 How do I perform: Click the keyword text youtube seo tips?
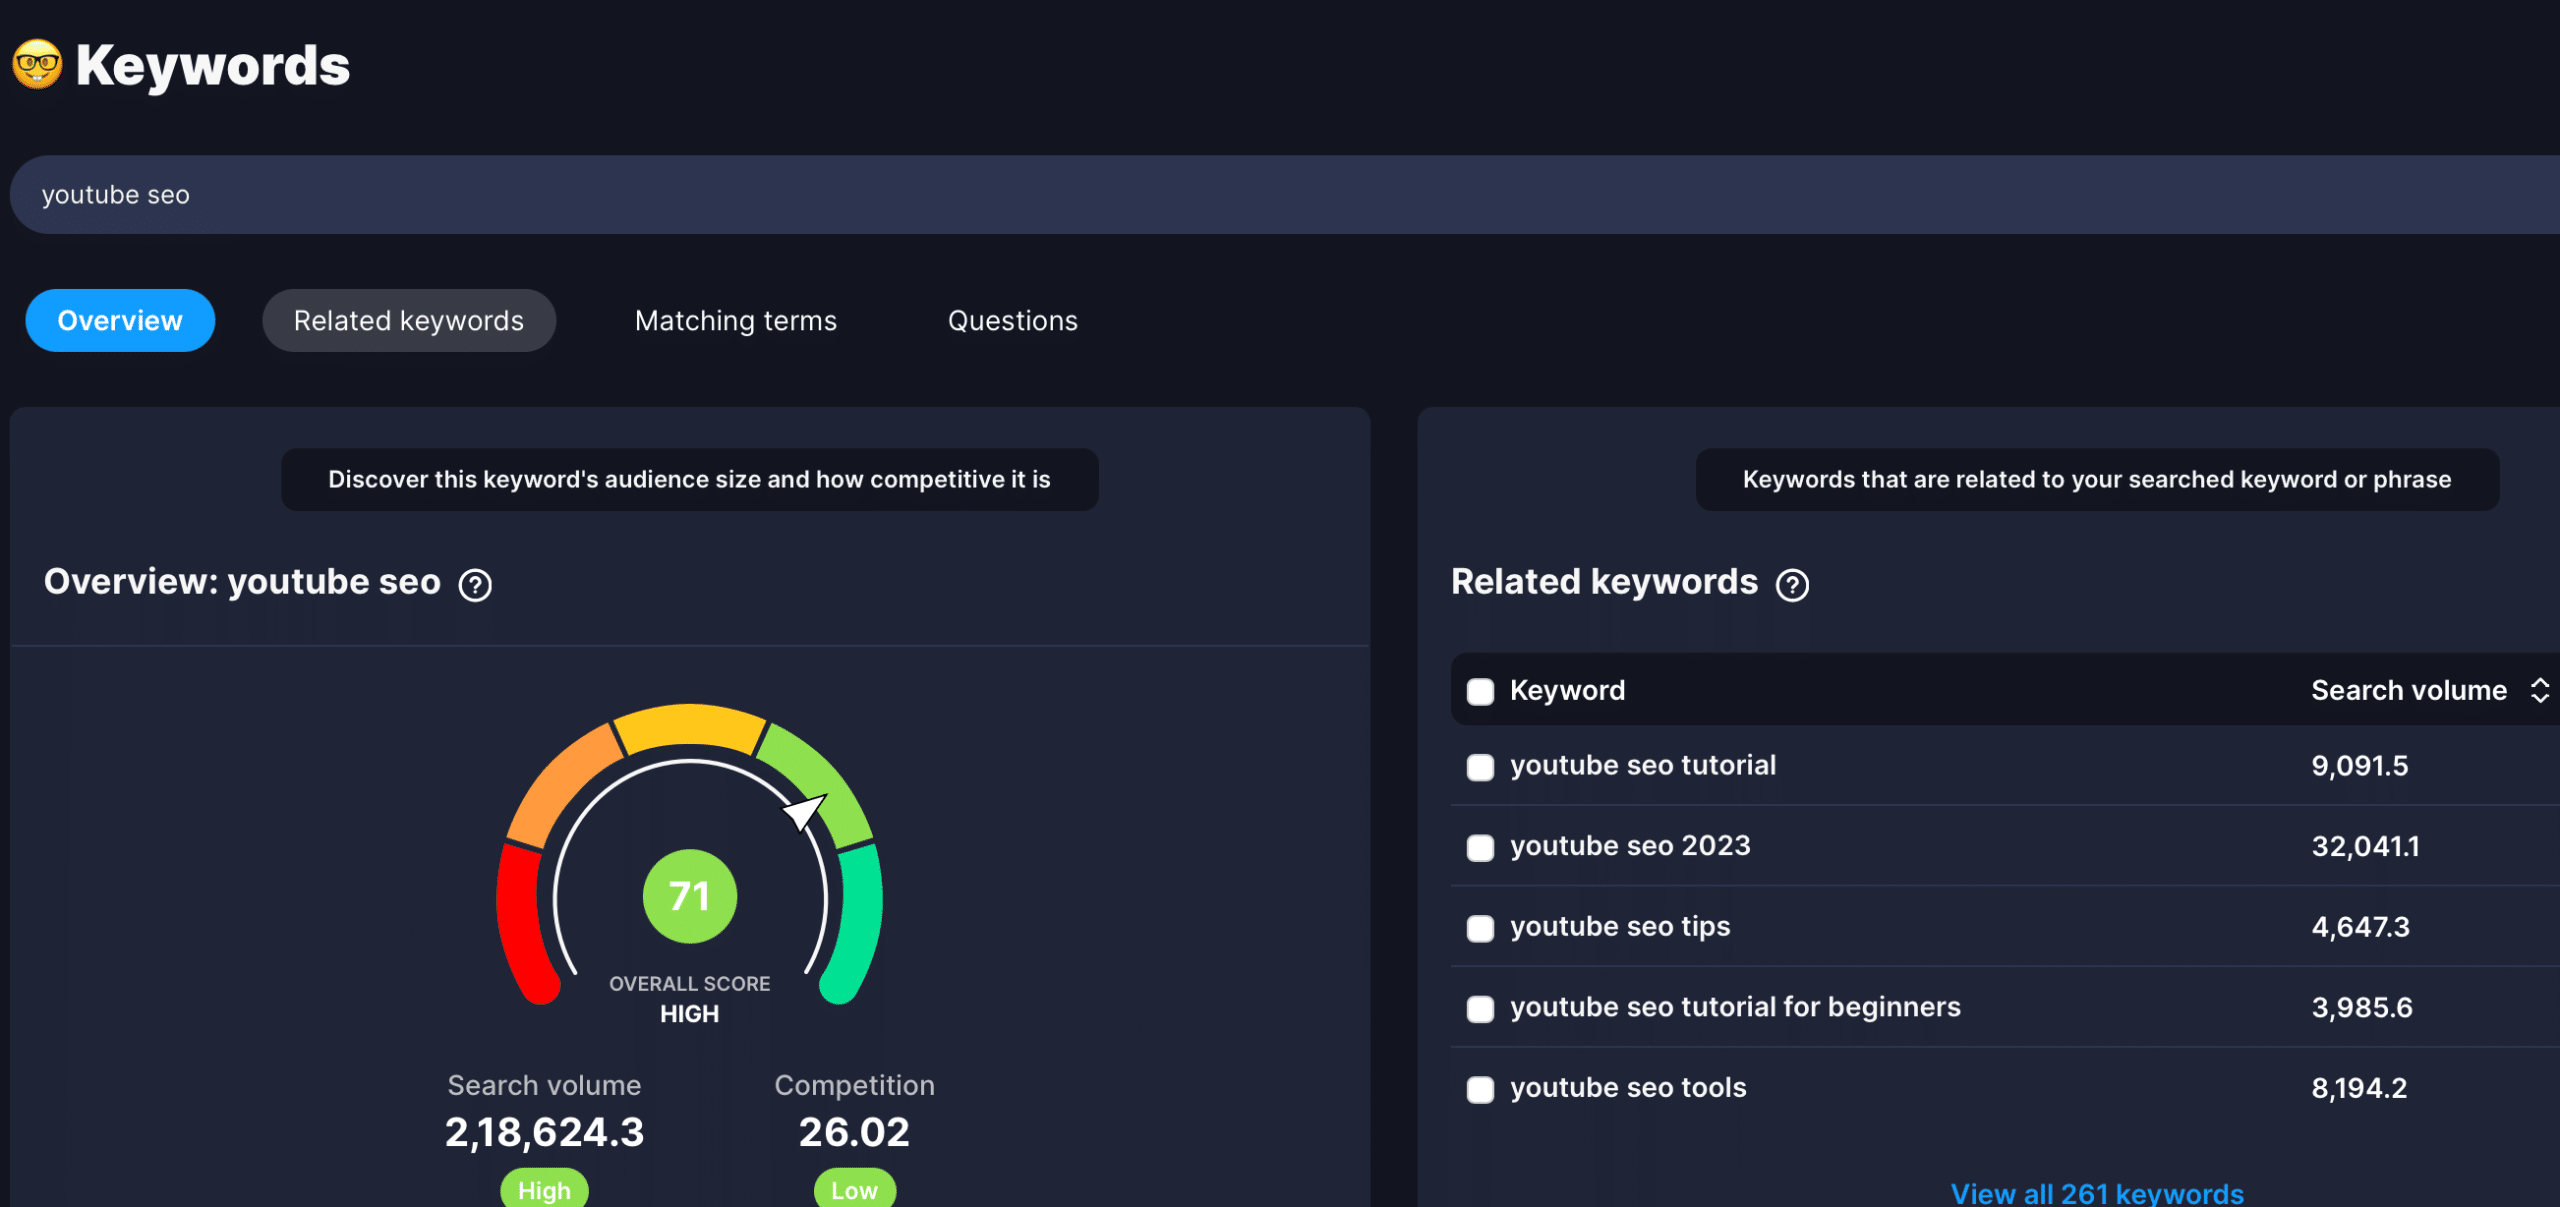[x=1620, y=926]
